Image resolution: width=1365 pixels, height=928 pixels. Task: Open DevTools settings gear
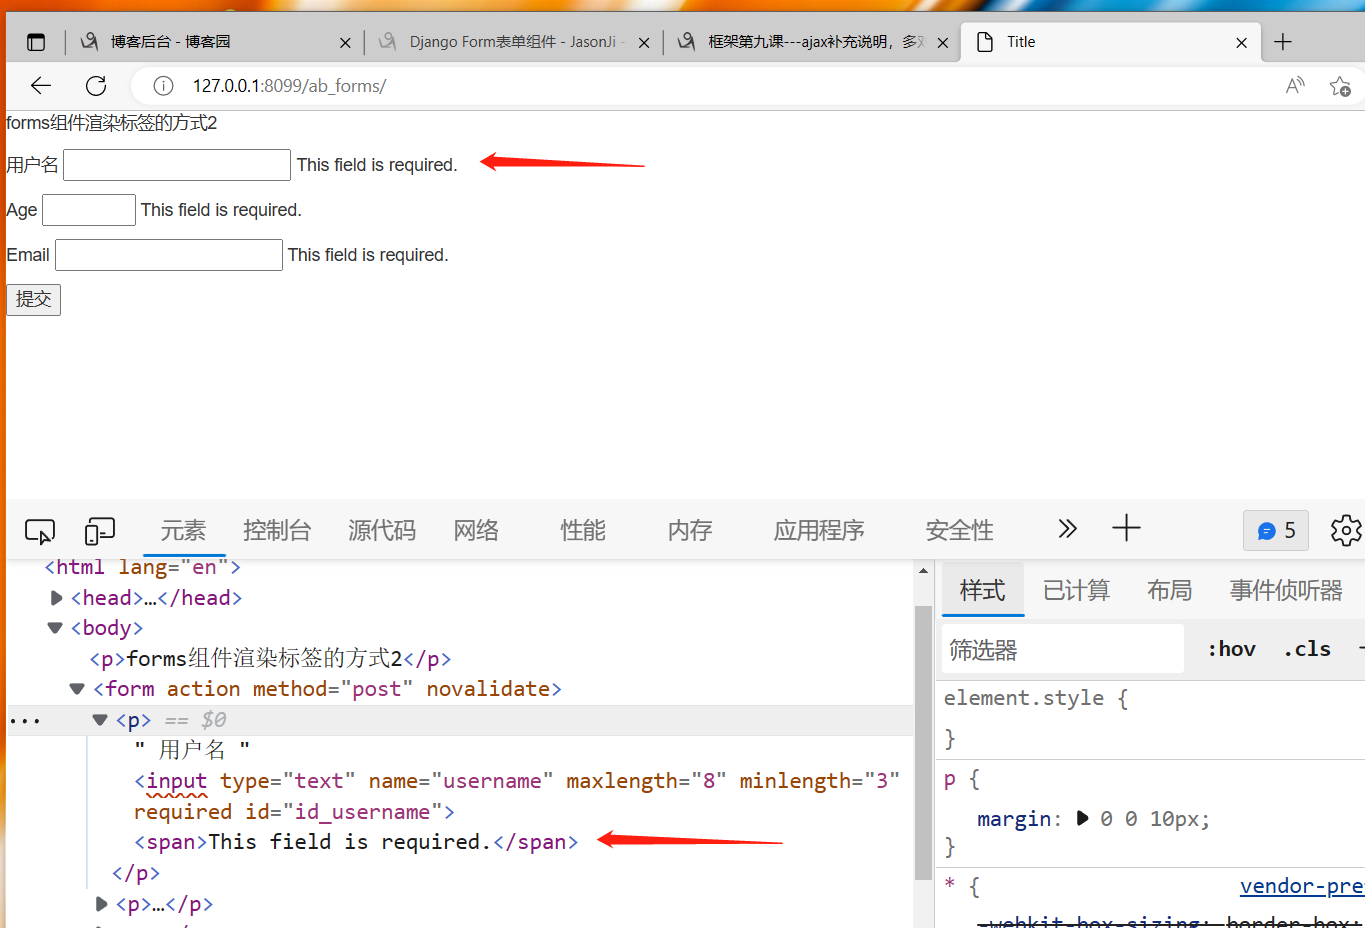(1346, 531)
